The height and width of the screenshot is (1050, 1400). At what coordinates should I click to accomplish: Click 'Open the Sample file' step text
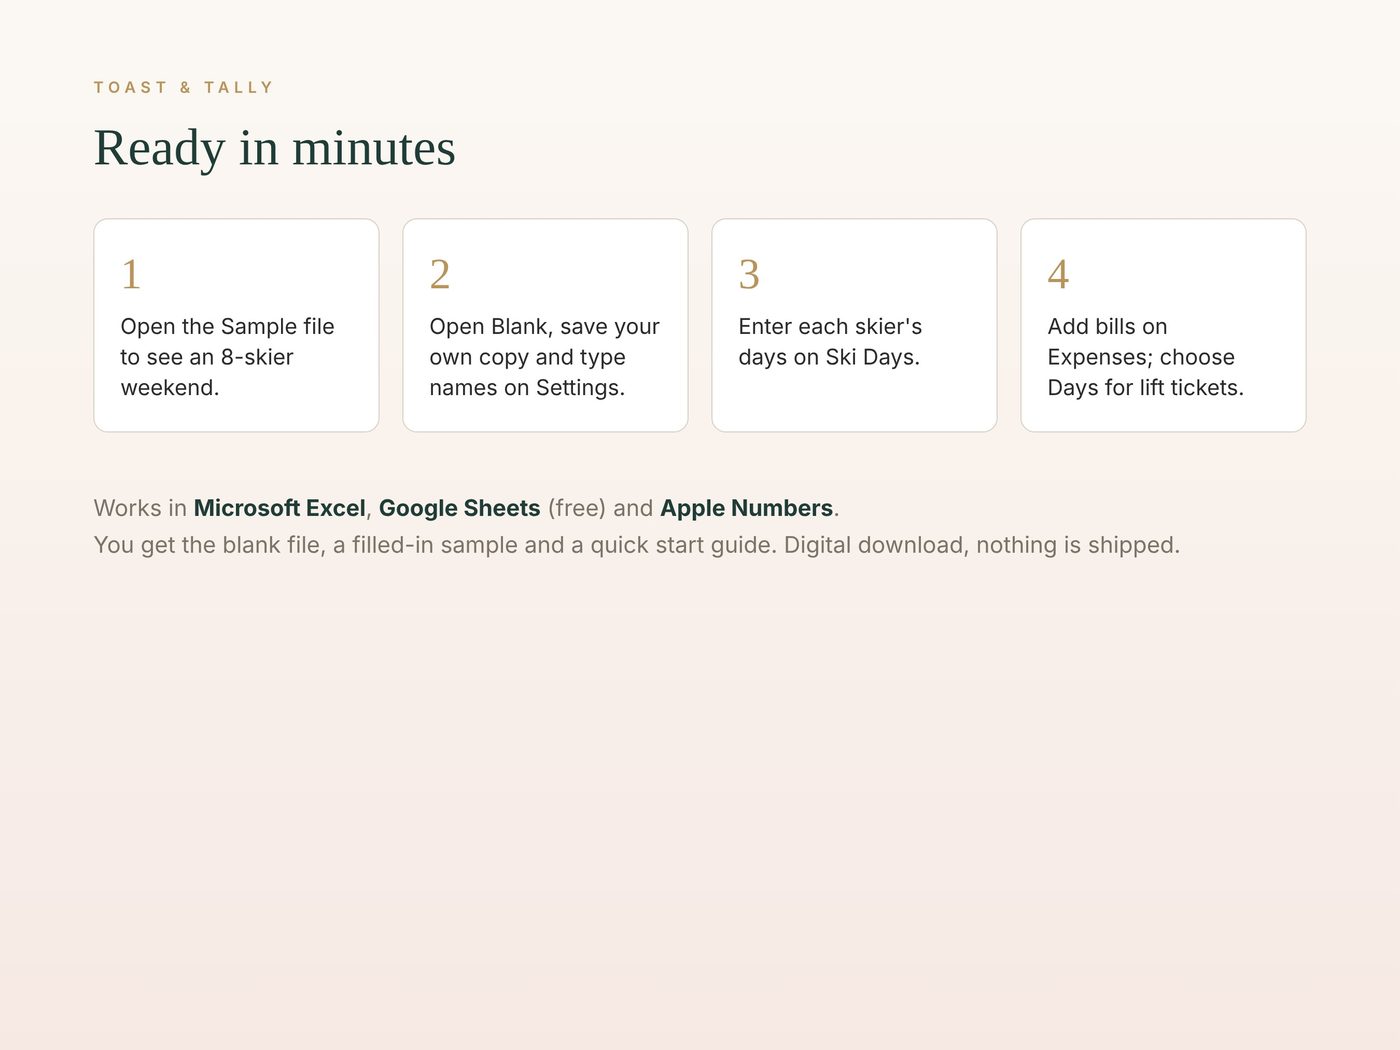coord(228,357)
